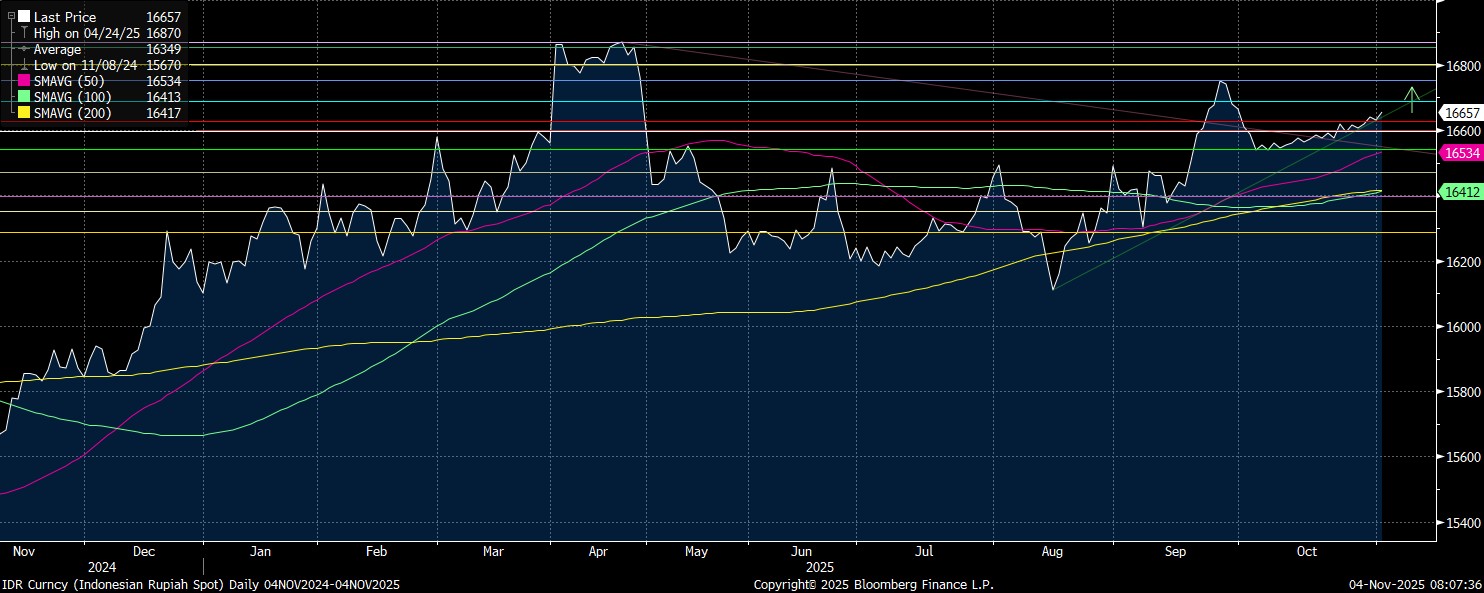Click the High marker icon in legend

coord(23,33)
